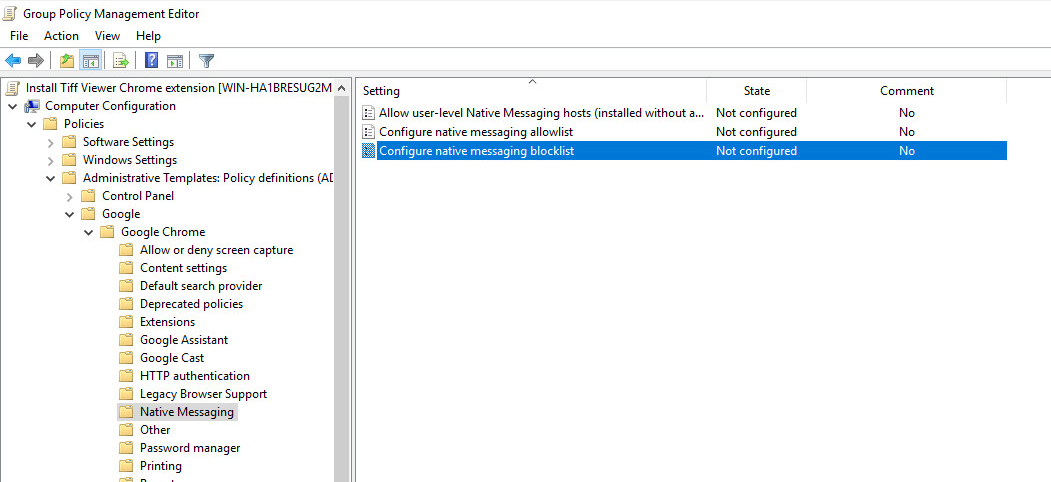Click the Back arrow toolbar icon

[x=13, y=61]
